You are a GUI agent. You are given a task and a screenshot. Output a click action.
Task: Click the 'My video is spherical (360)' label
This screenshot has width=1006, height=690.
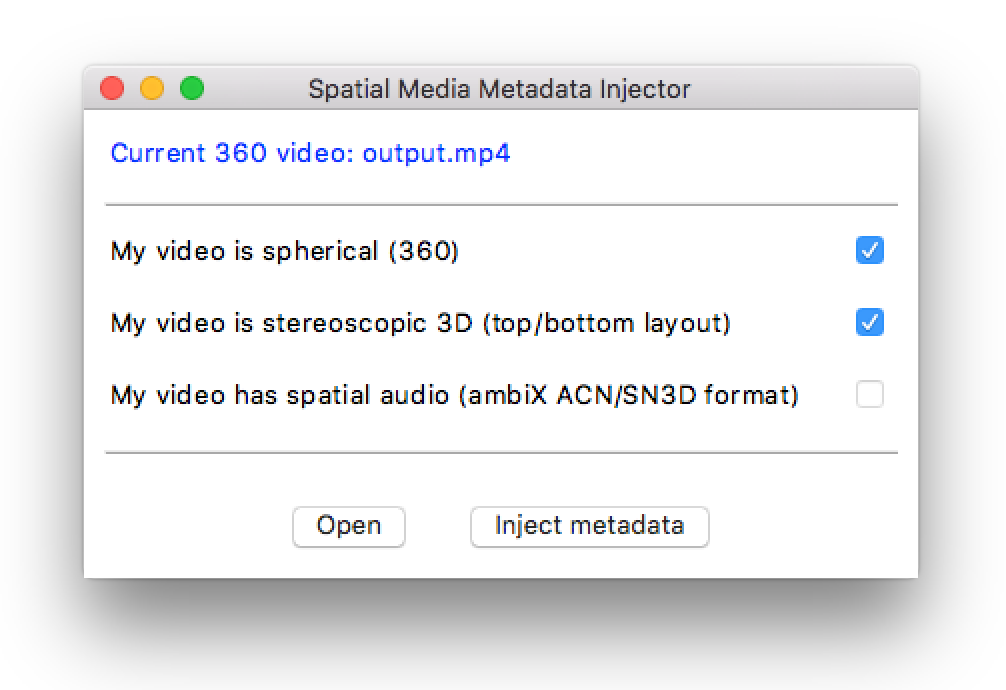point(285,251)
